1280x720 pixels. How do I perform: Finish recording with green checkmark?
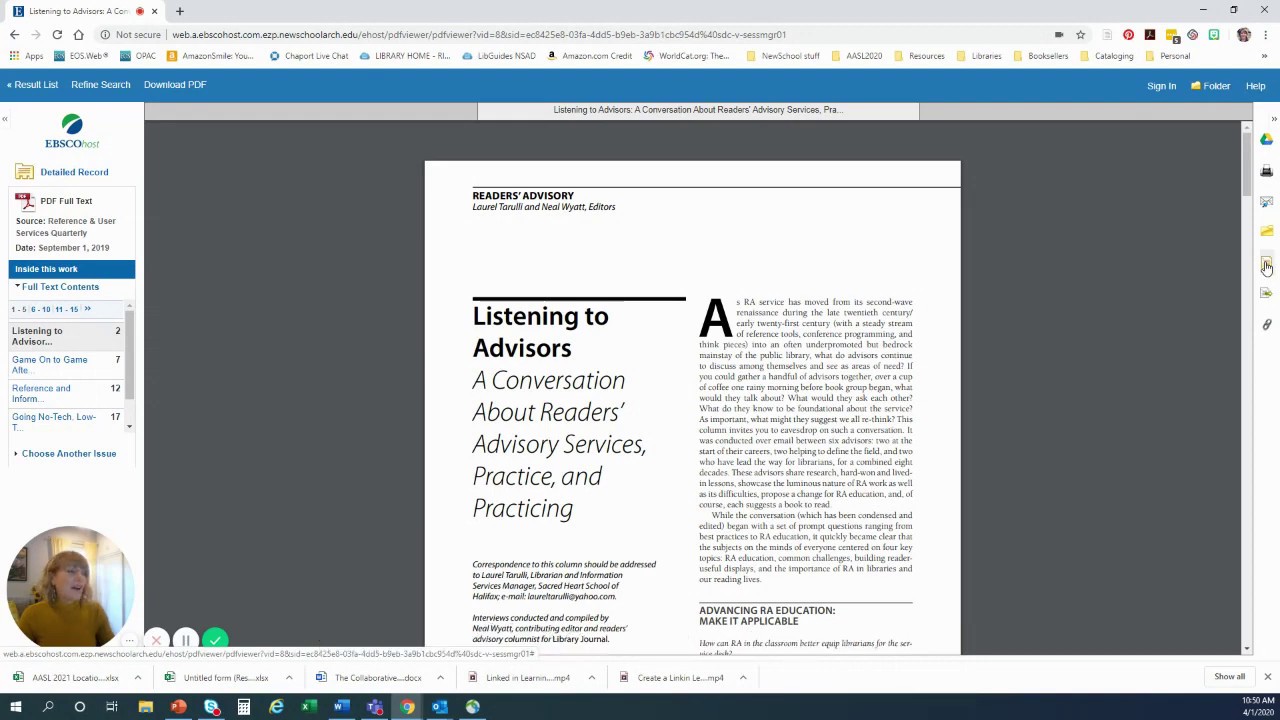point(215,639)
